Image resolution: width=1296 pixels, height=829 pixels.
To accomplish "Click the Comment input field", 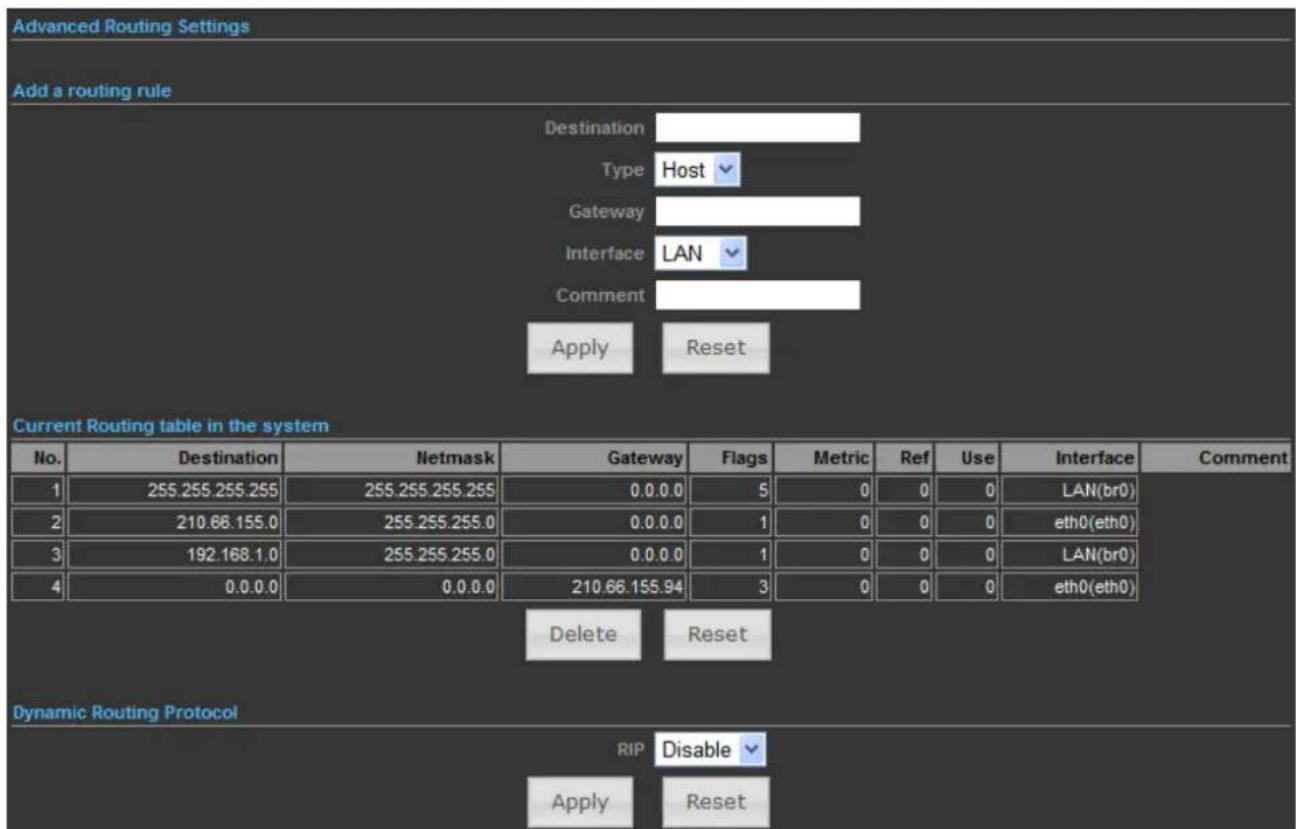I will tap(757, 296).
